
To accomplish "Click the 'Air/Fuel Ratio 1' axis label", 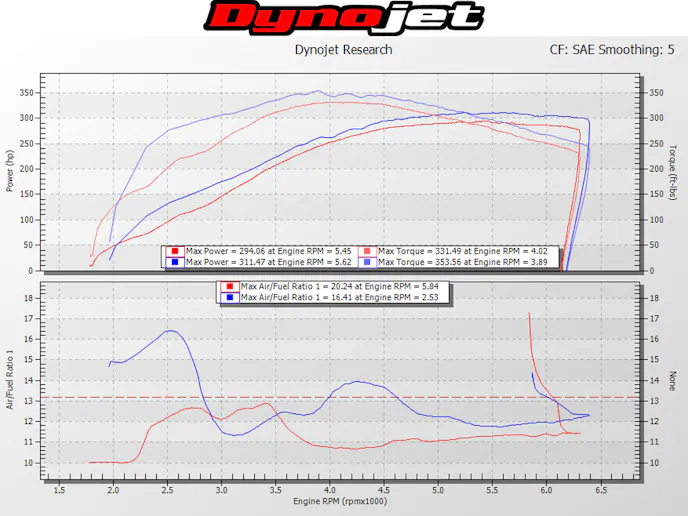I will point(10,379).
